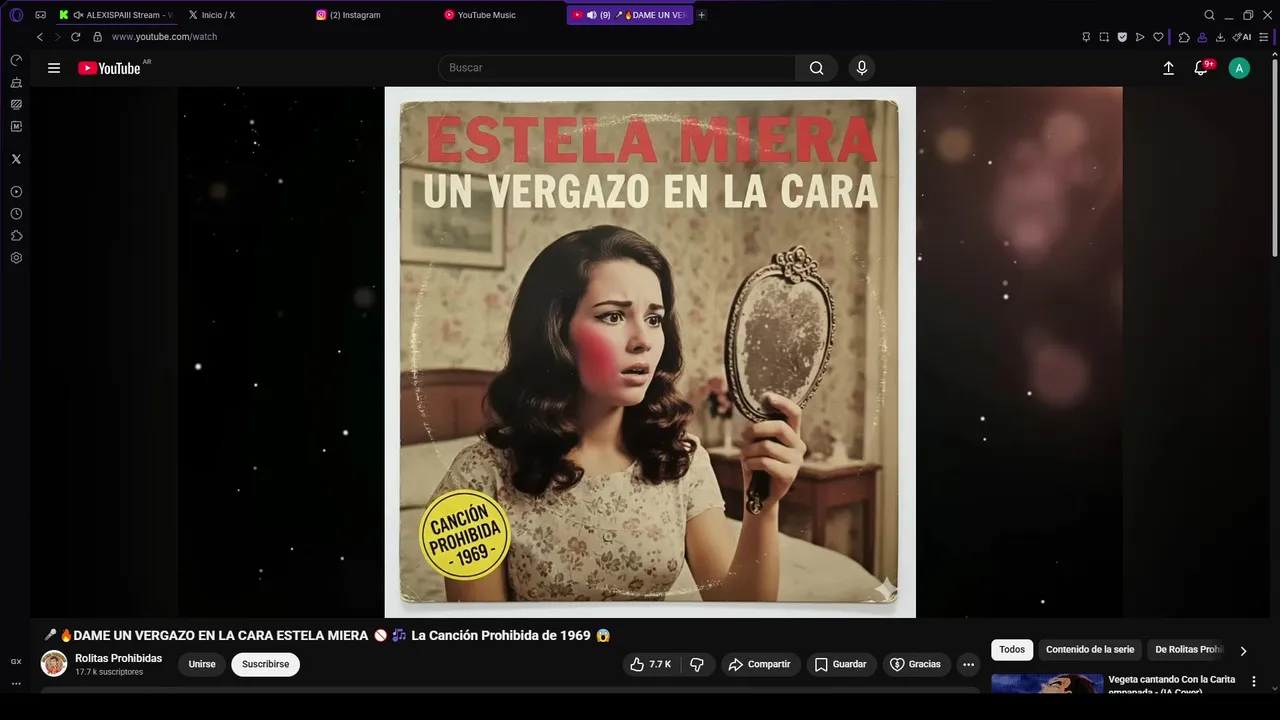Viewport: 1280px width, 720px height.
Task: Reload the current page
Action: coord(75,37)
